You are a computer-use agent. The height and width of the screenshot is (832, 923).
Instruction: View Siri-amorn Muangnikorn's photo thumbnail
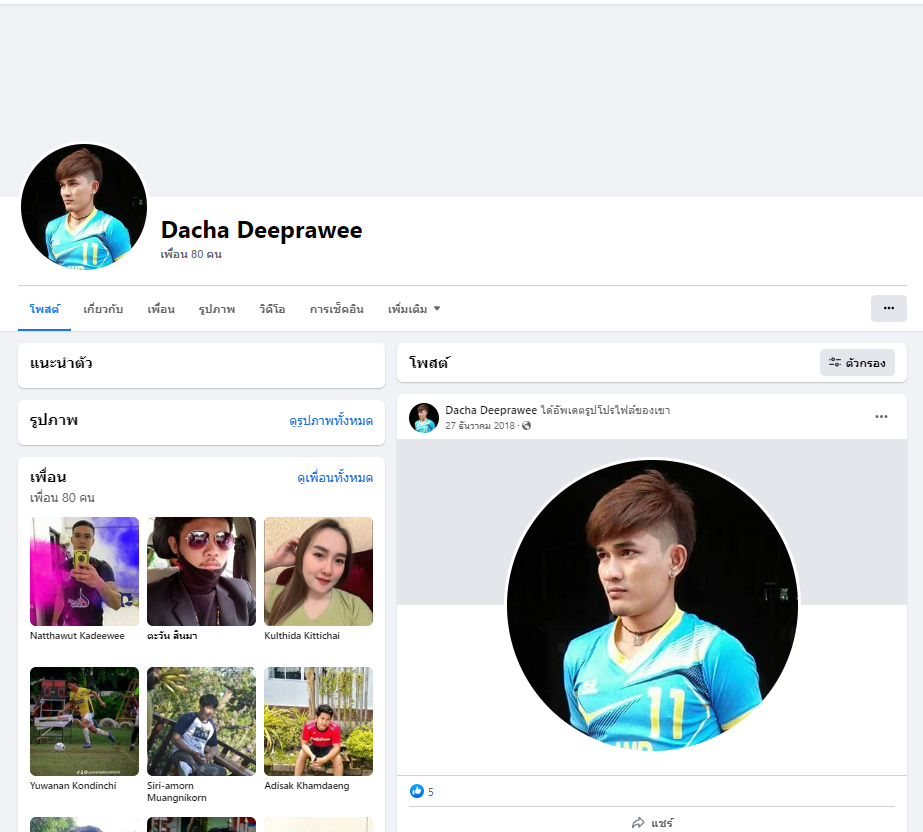[x=201, y=721]
